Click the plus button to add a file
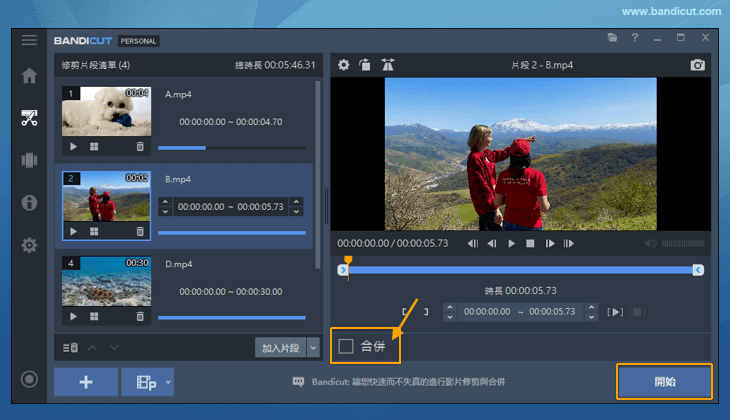Viewport: 730px width, 420px height. [85, 382]
